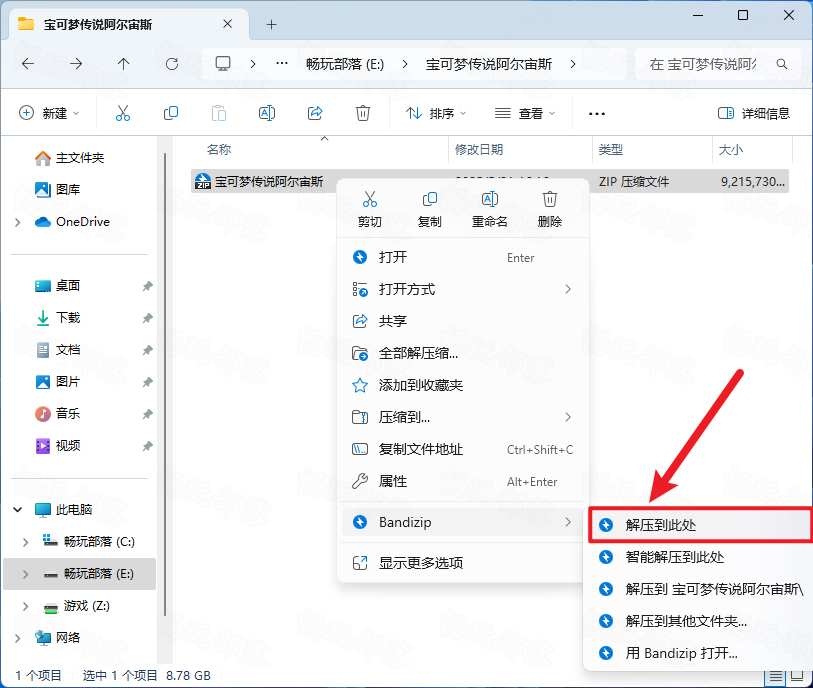Select the 宝可梦传说阿尔宙斯 ZIP file
The image size is (813, 688).
click(269, 181)
